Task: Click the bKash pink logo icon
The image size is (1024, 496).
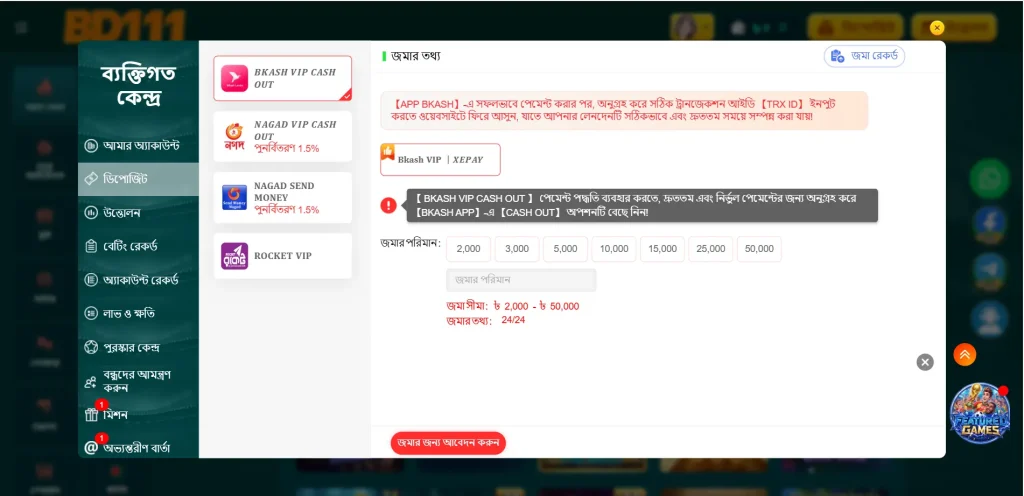Action: click(x=234, y=78)
